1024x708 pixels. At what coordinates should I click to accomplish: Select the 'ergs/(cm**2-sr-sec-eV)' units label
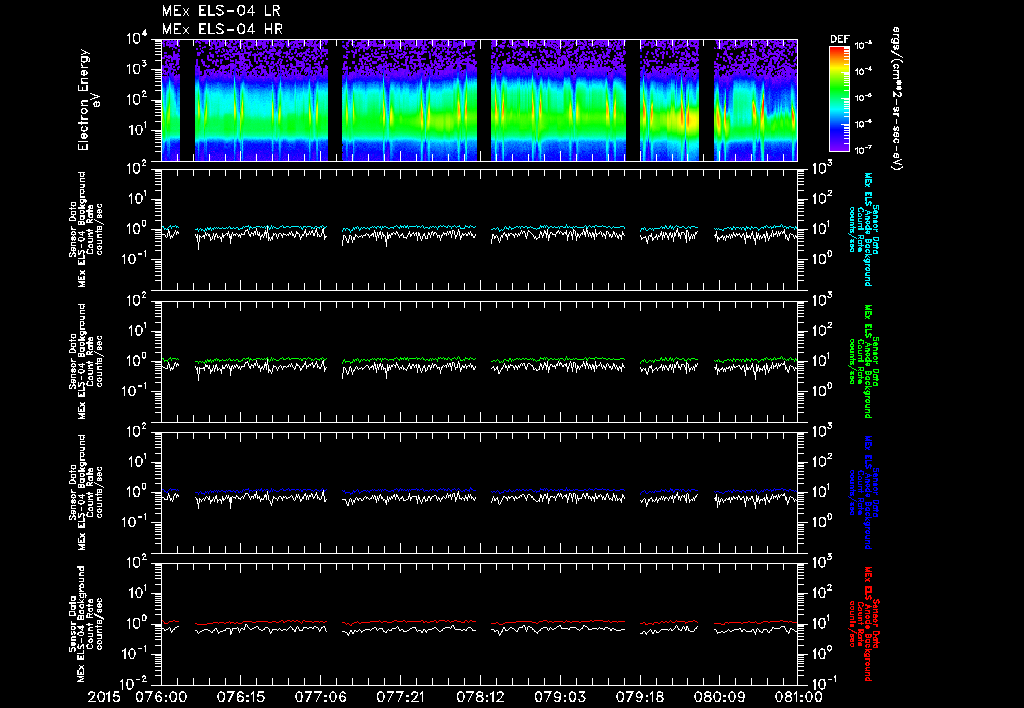click(896, 99)
